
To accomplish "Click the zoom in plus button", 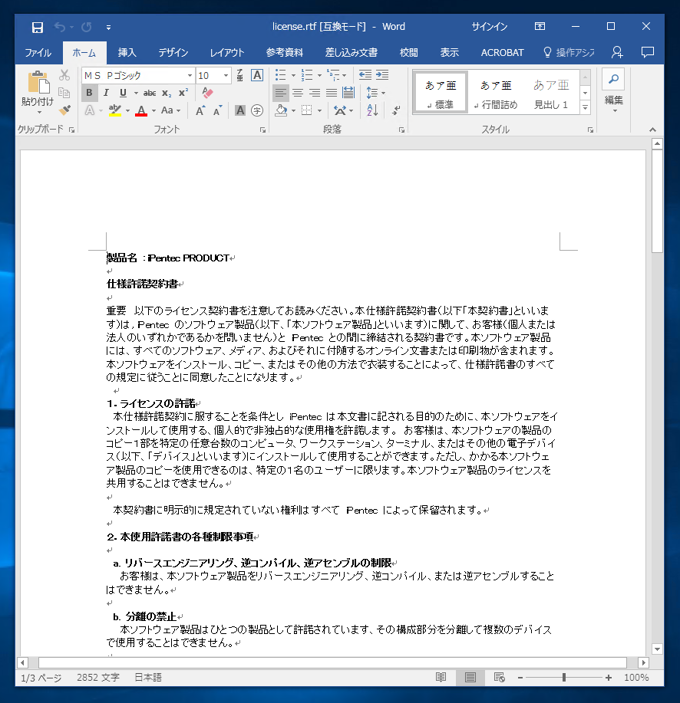I will point(608,677).
